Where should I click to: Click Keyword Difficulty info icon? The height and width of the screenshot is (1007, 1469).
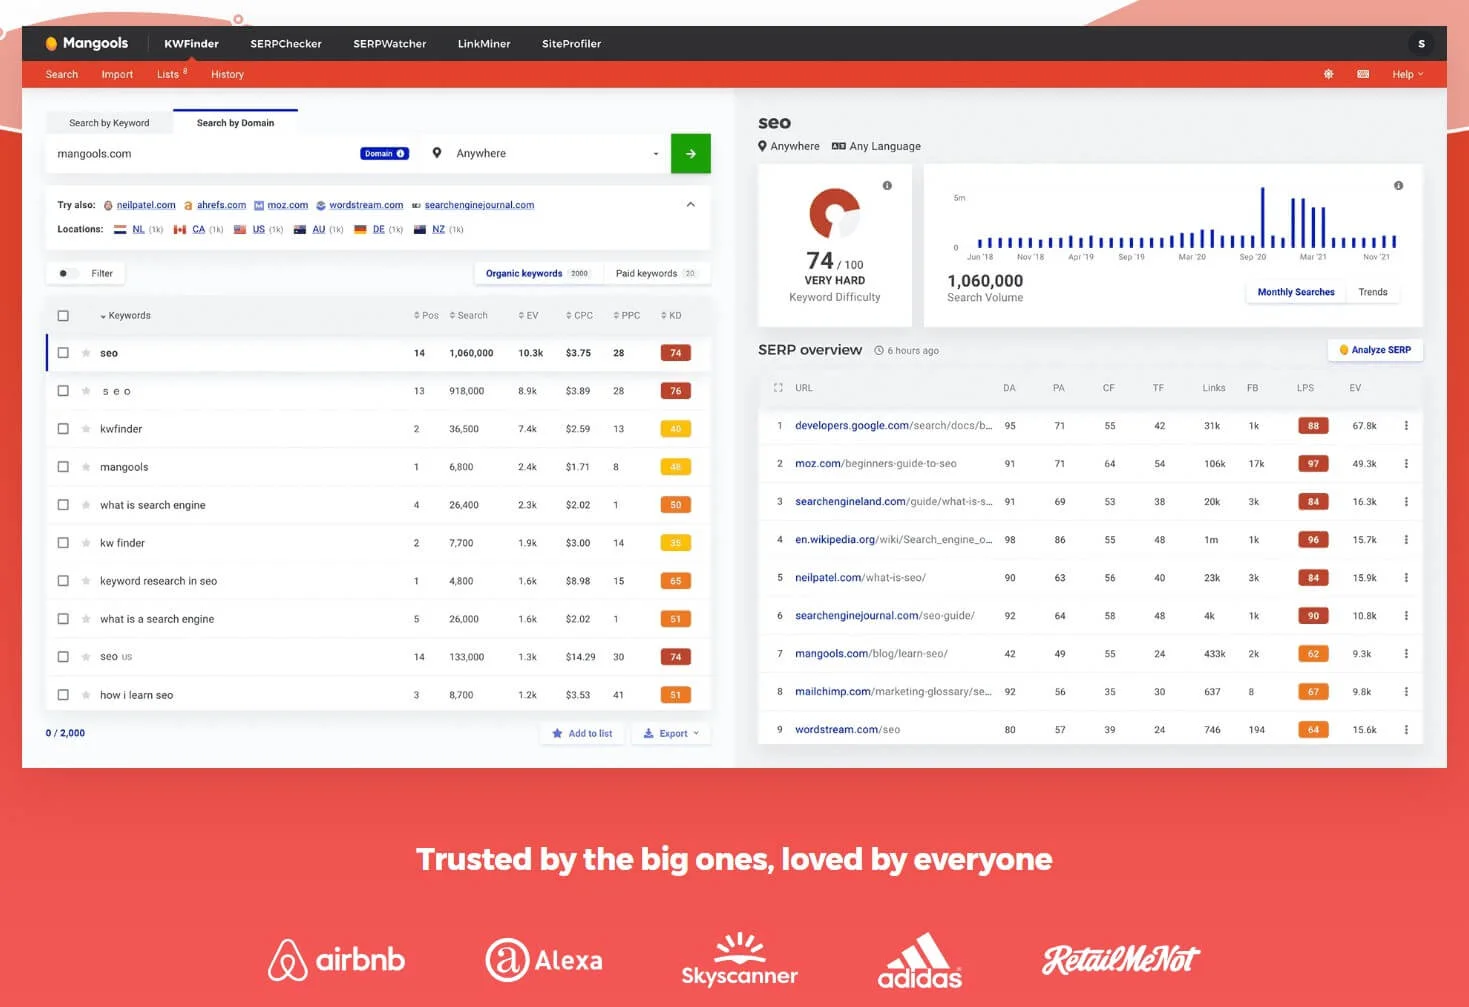coord(887,186)
